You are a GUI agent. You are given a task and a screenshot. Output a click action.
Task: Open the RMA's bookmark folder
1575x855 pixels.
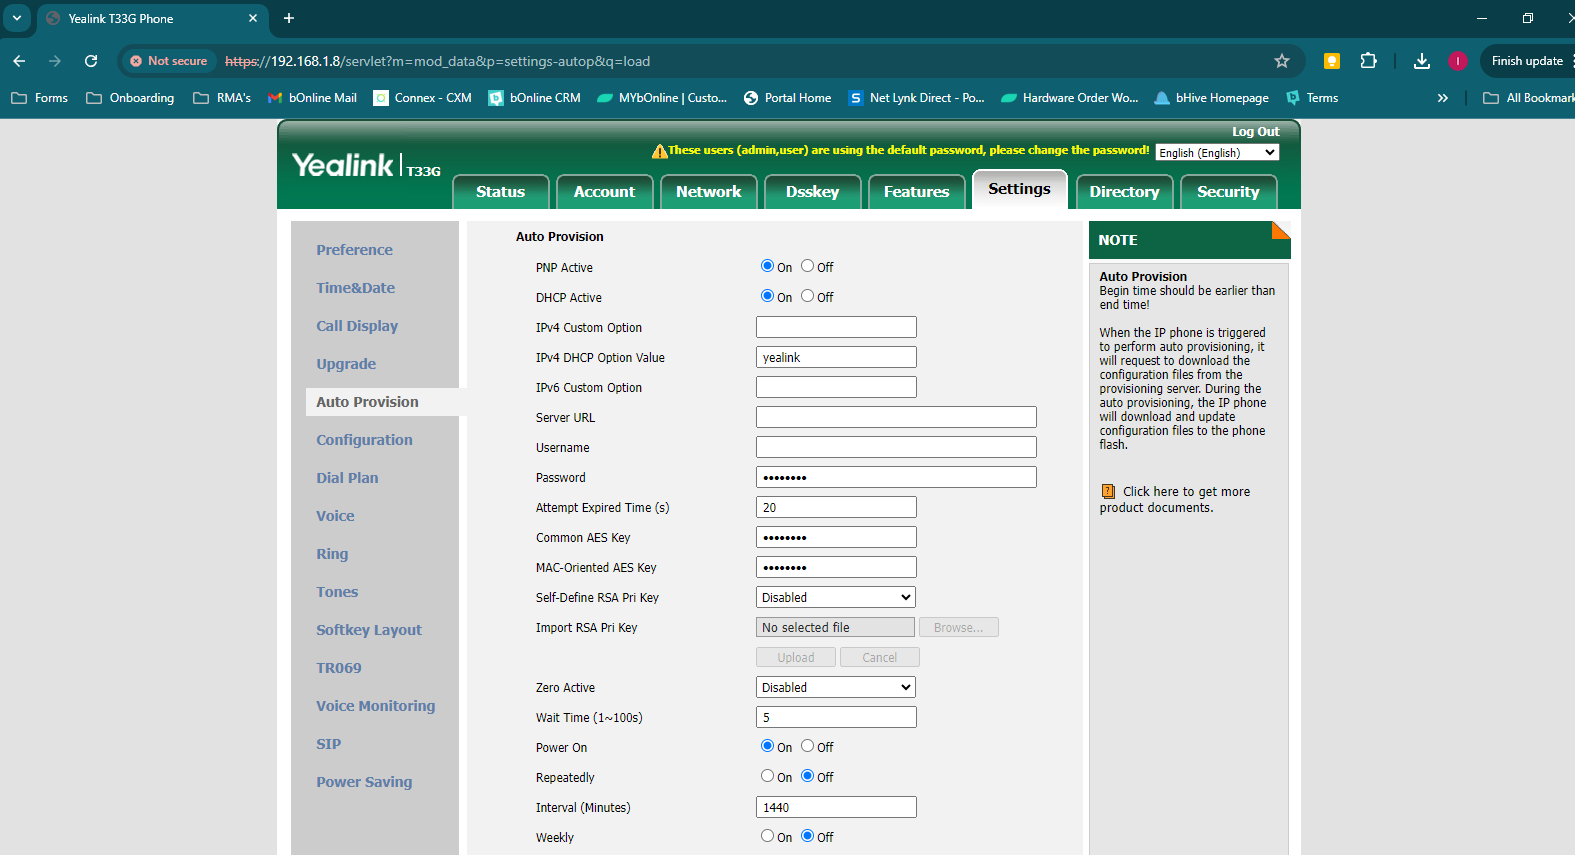coord(222,98)
